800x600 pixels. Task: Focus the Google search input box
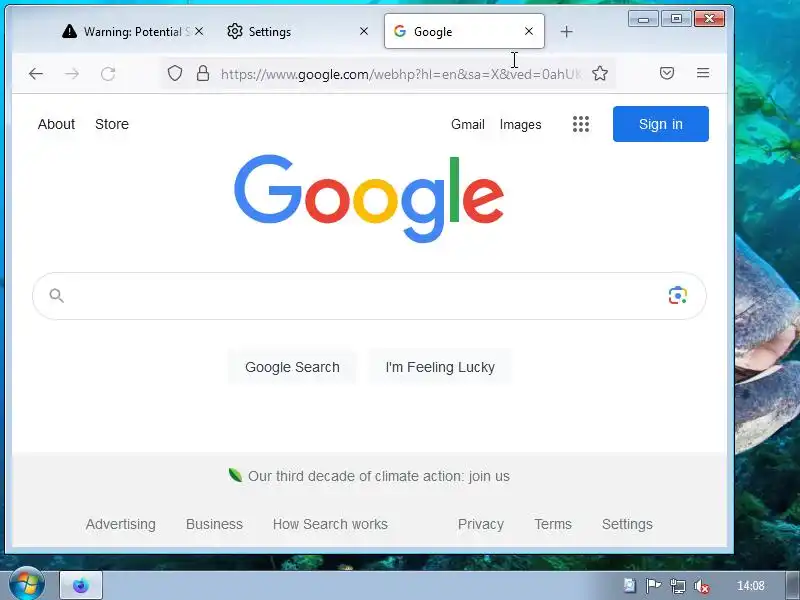369,296
